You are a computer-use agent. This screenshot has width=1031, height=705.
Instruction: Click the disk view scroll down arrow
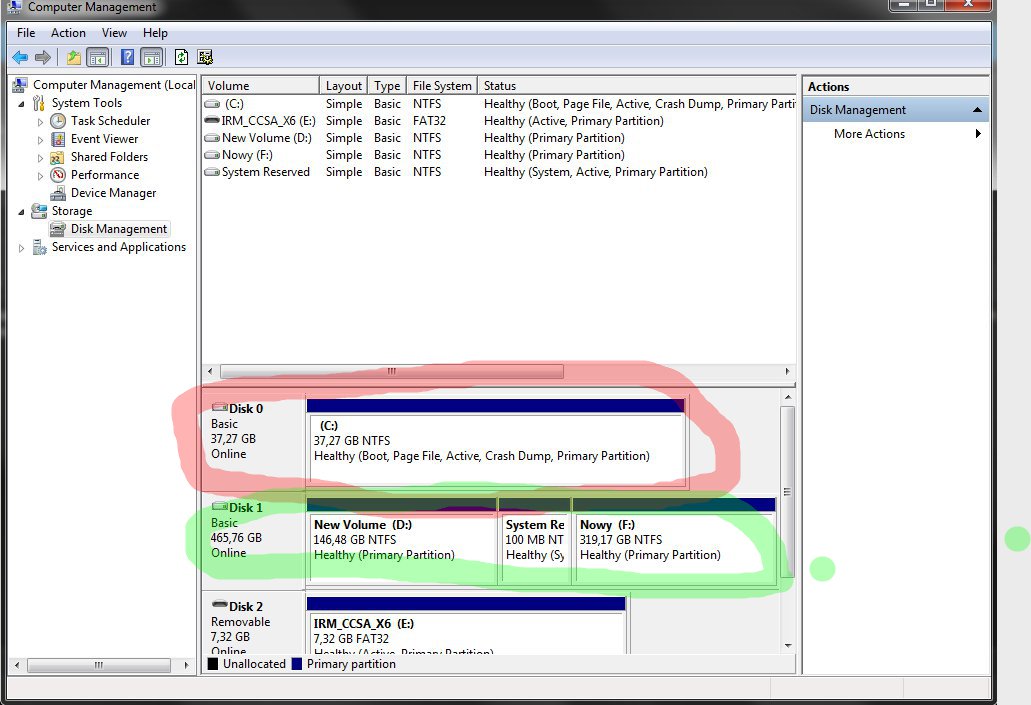tap(788, 646)
